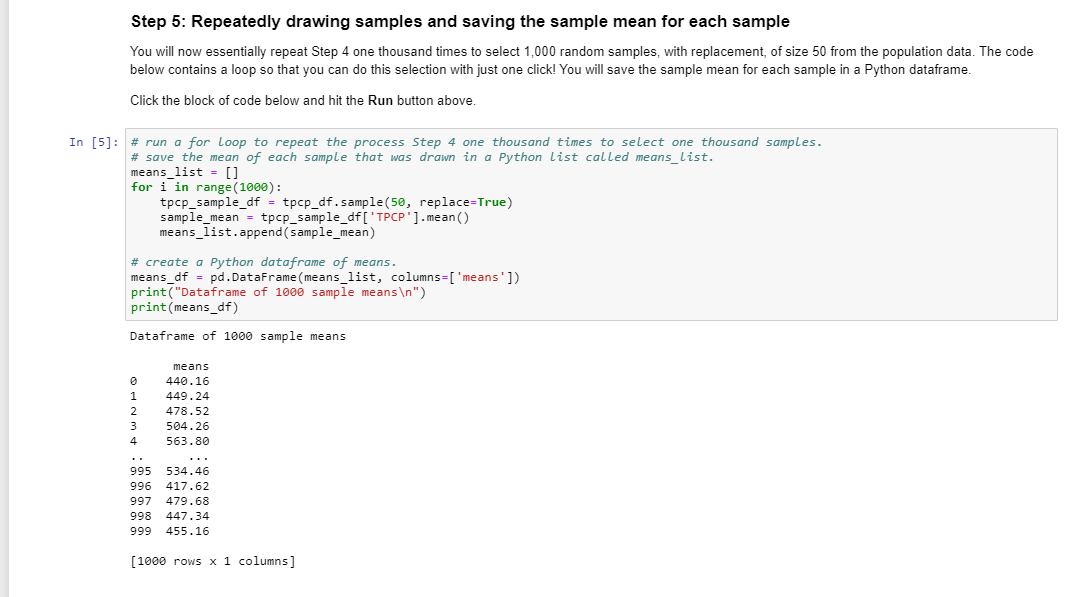Screen dimensions: 1066x597
Task: Click the value 563.80 at row 4
Action: 191,440
